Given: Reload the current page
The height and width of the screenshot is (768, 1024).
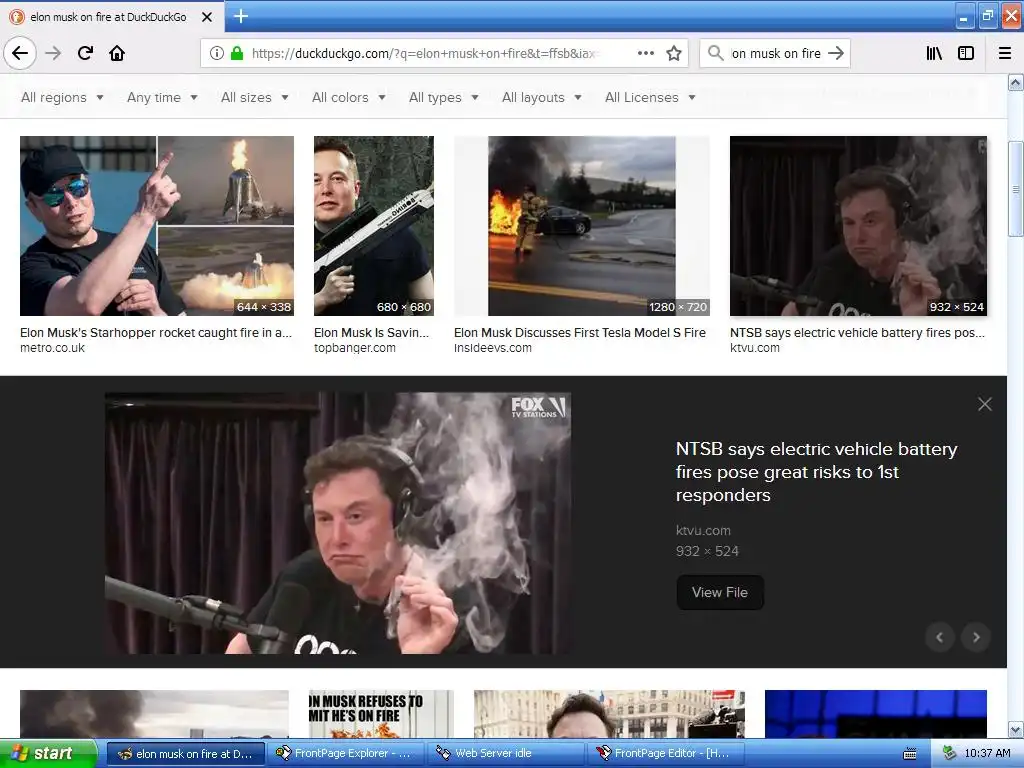Looking at the screenshot, I should [85, 53].
